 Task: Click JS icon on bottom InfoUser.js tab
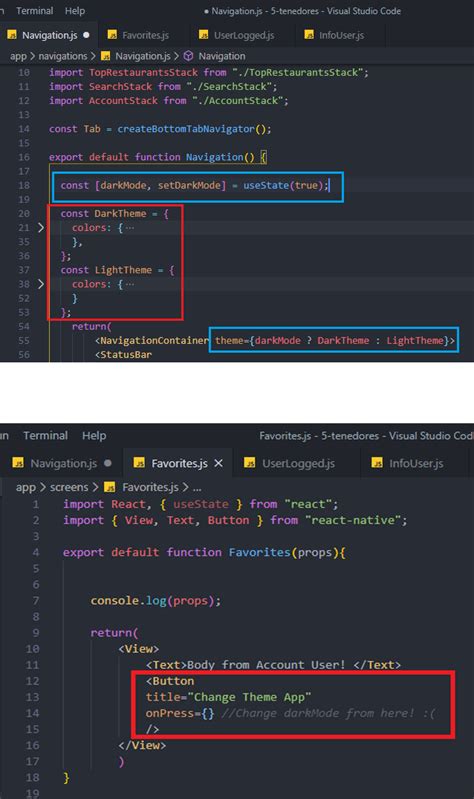coord(377,463)
